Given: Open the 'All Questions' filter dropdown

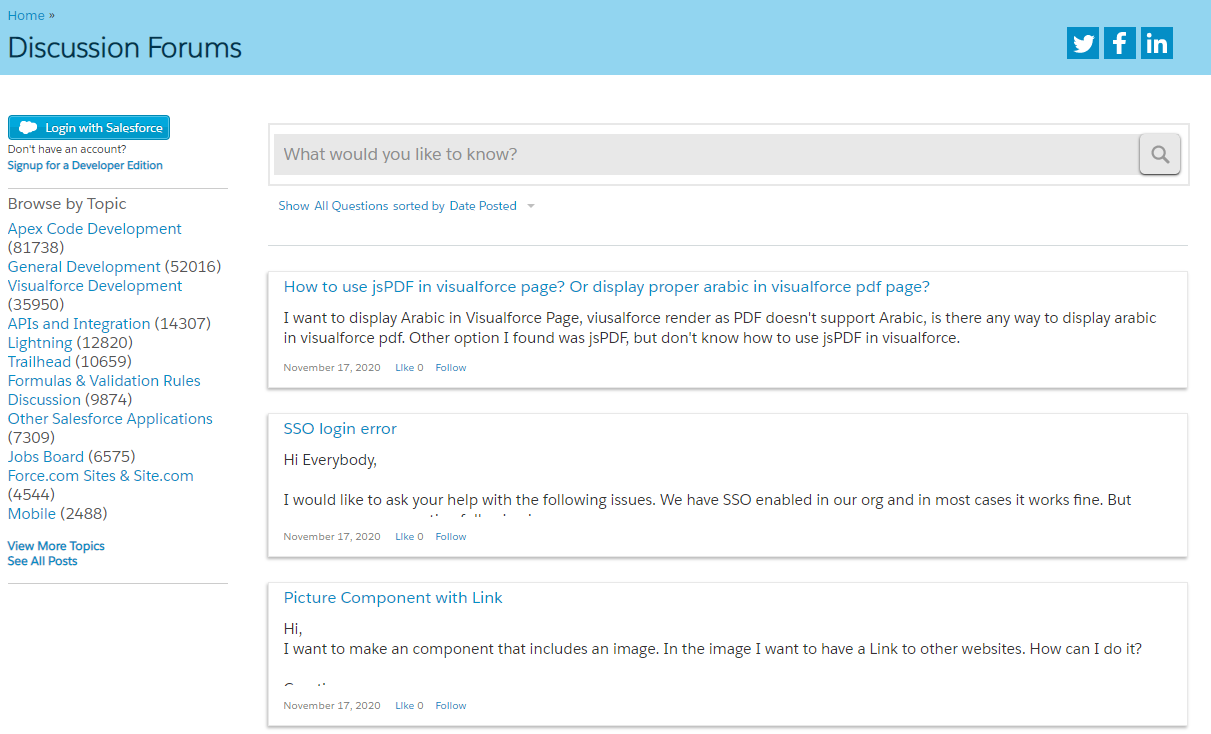Looking at the screenshot, I should 351,206.
